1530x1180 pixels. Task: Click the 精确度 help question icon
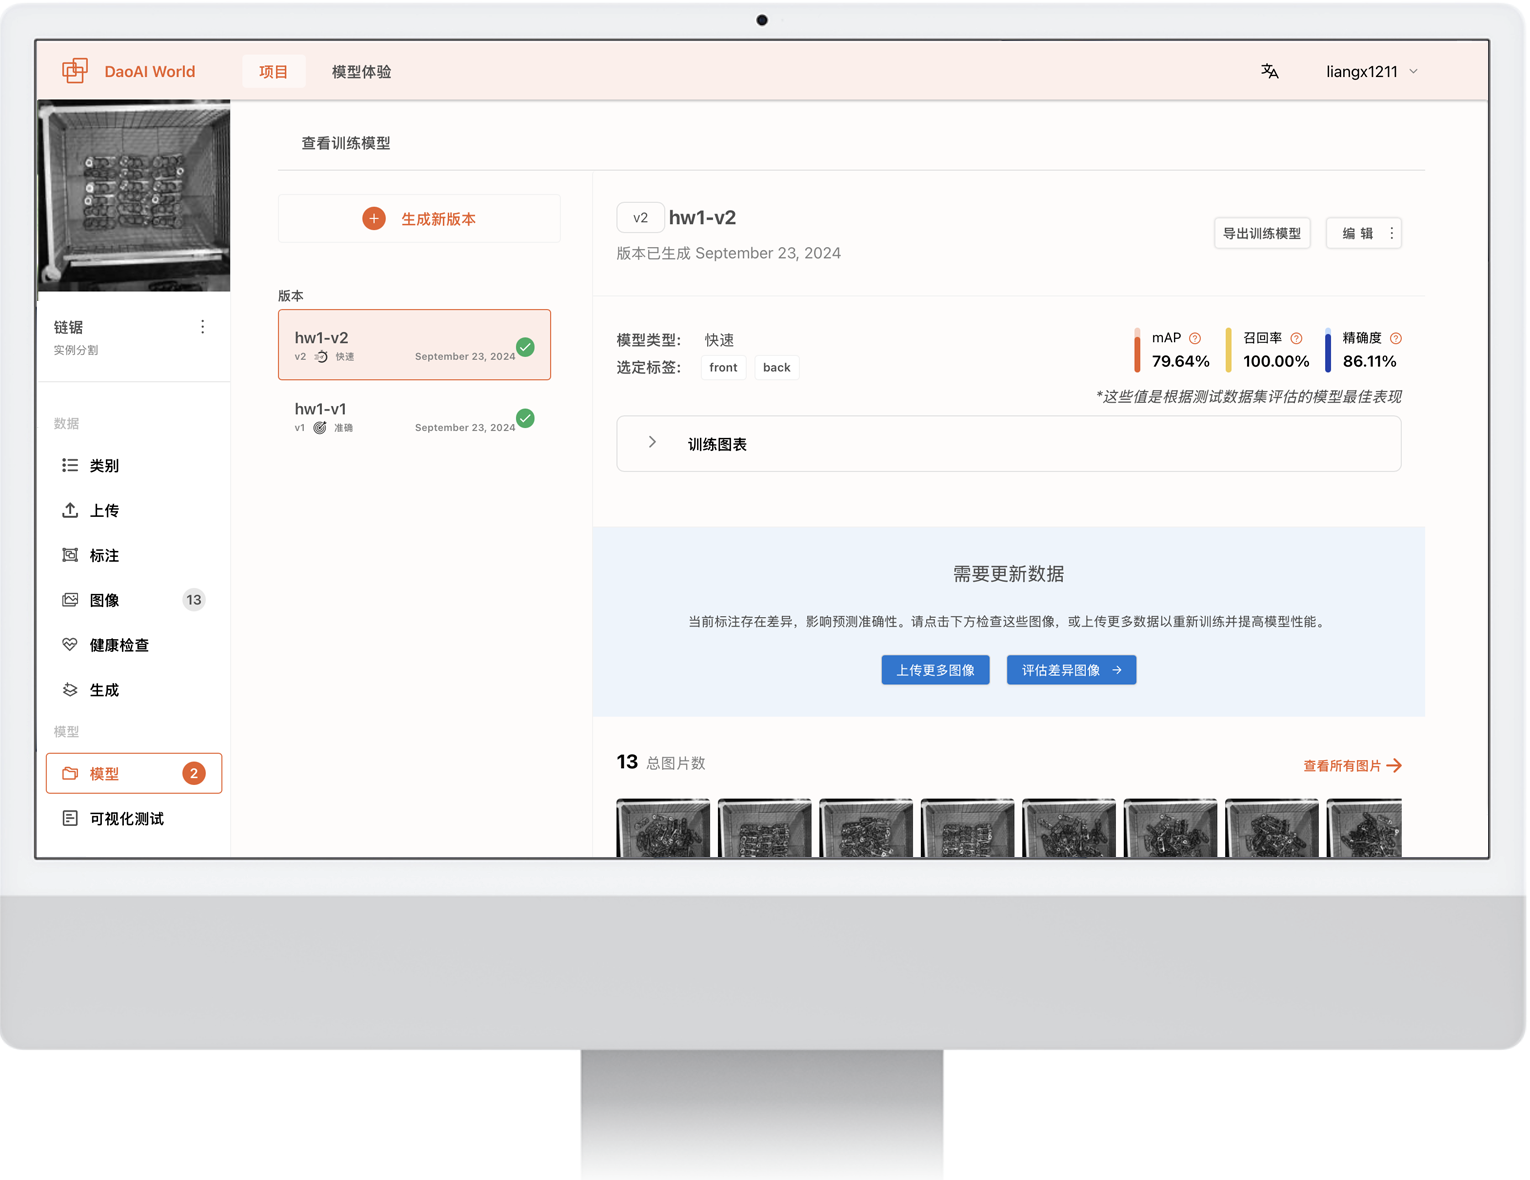coord(1396,339)
